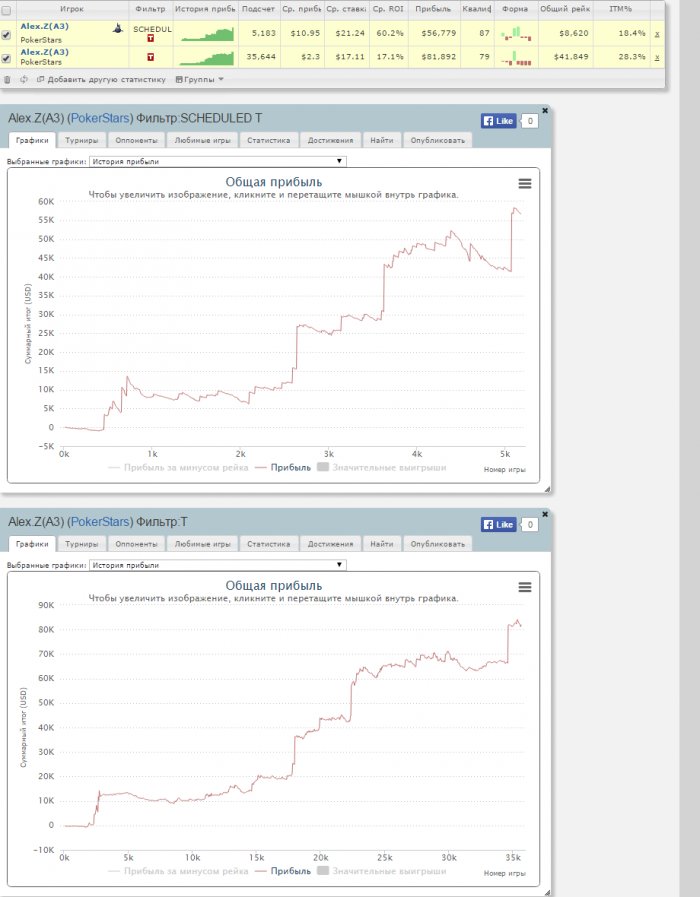Image resolution: width=700 pixels, height=897 pixels.
Task: Click Facebook Like in SCHEDULED T panel
Action: pyautogui.click(x=499, y=121)
